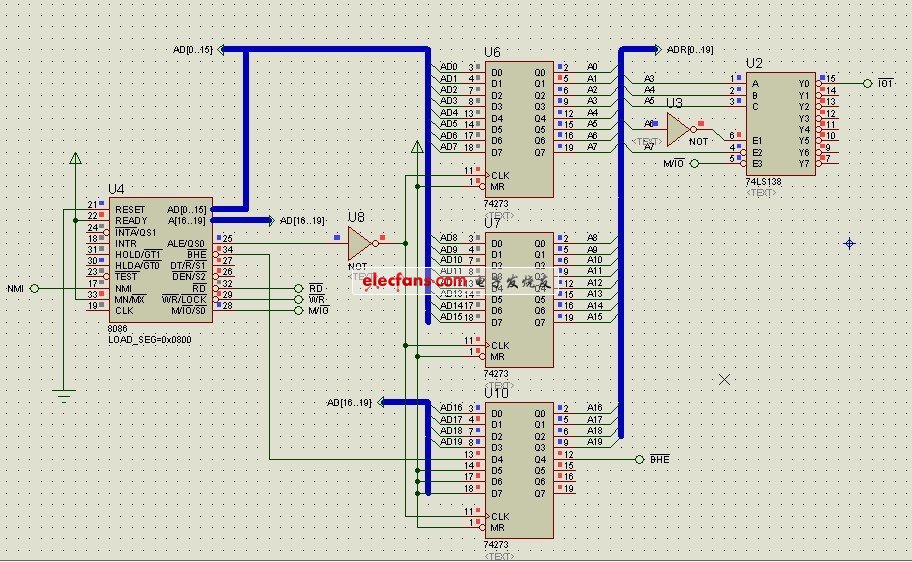Select the ADR[0..19] bus terminal label
Screen dimensions: 912x562
coord(688,49)
